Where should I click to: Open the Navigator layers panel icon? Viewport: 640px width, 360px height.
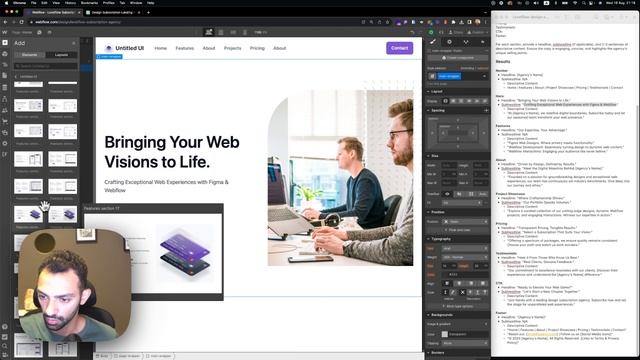(x=5, y=64)
